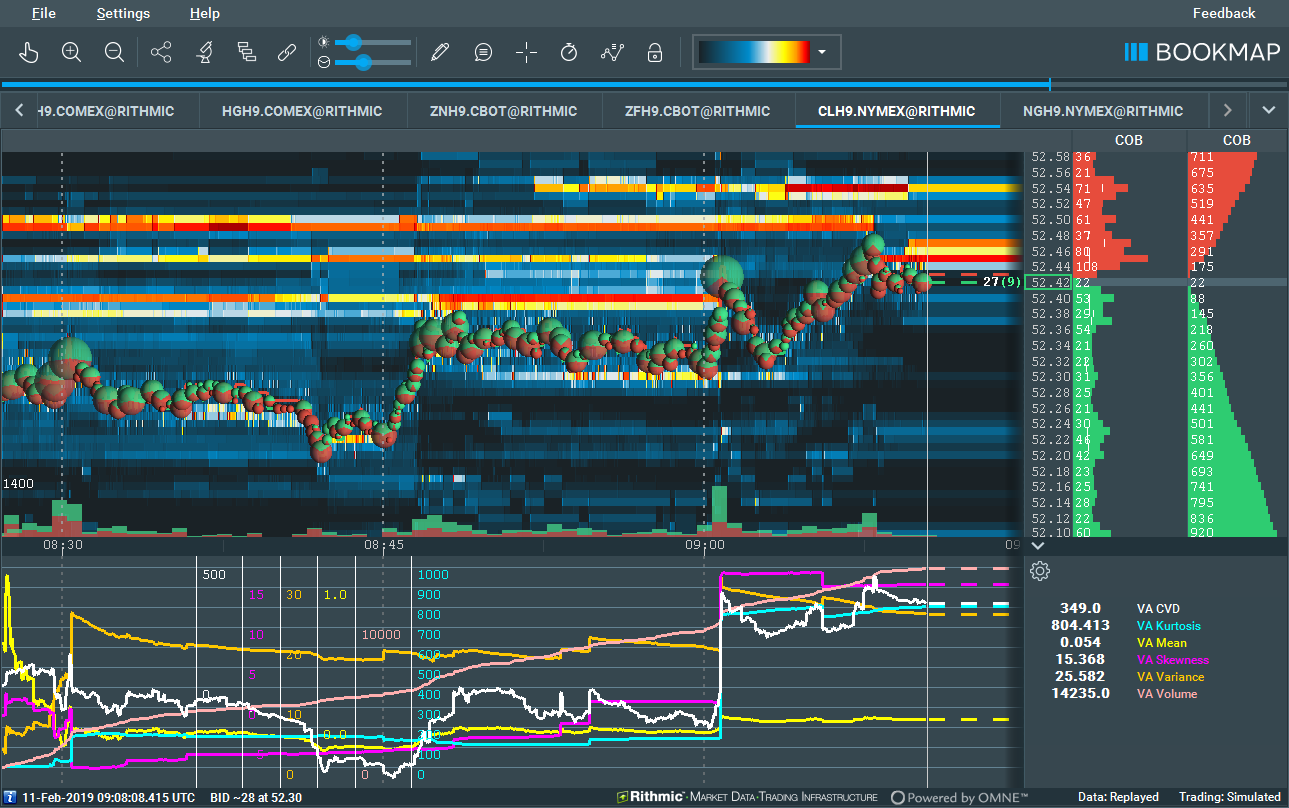This screenshot has width=1289, height=808.
Task: Toggle the chart lock icon
Action: (x=655, y=52)
